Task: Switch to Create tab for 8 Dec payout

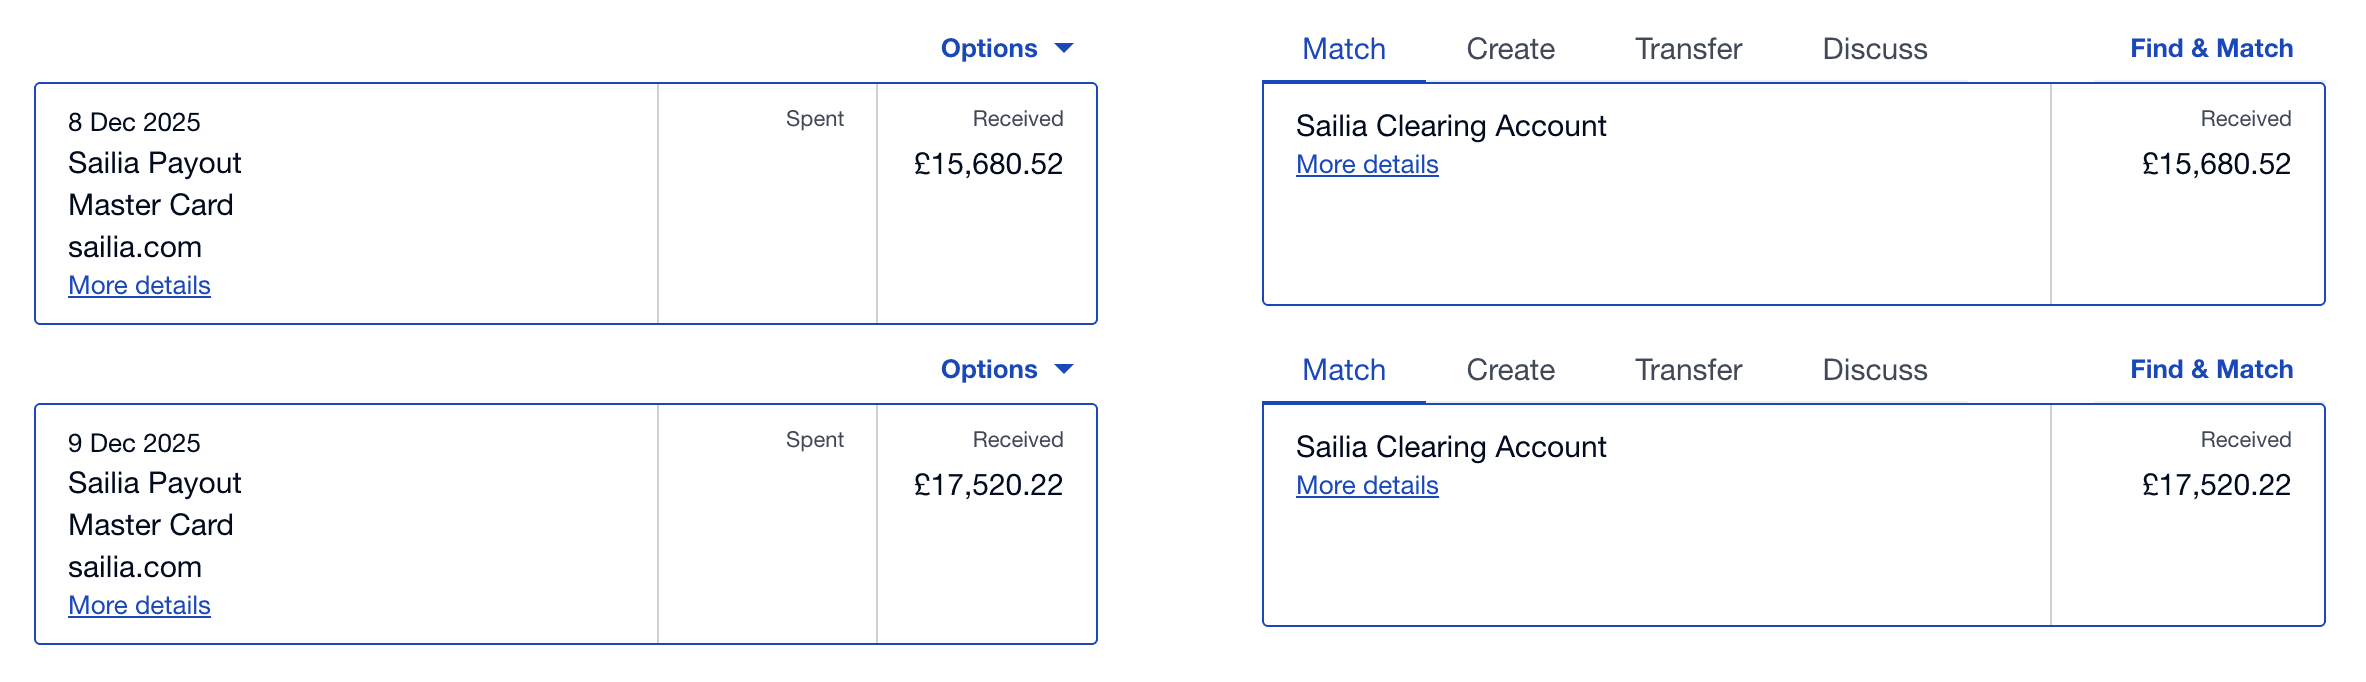Action: click(1510, 49)
